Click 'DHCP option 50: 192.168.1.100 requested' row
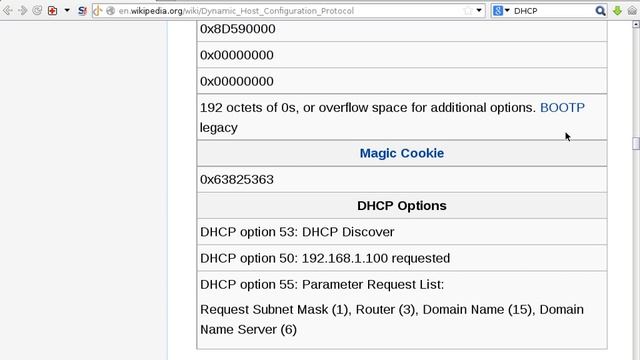This screenshot has height=360, width=640. click(x=402, y=258)
